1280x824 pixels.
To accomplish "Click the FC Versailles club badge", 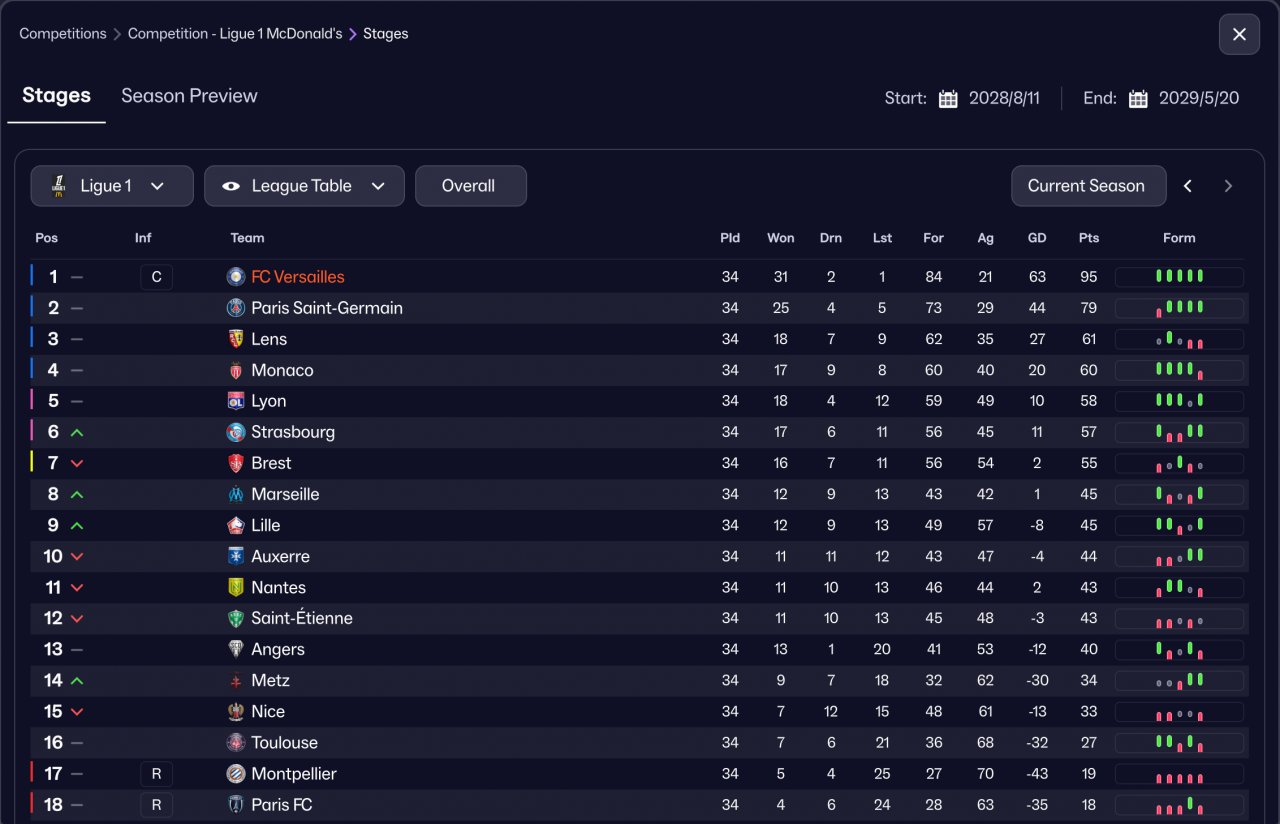I will click(x=236, y=277).
